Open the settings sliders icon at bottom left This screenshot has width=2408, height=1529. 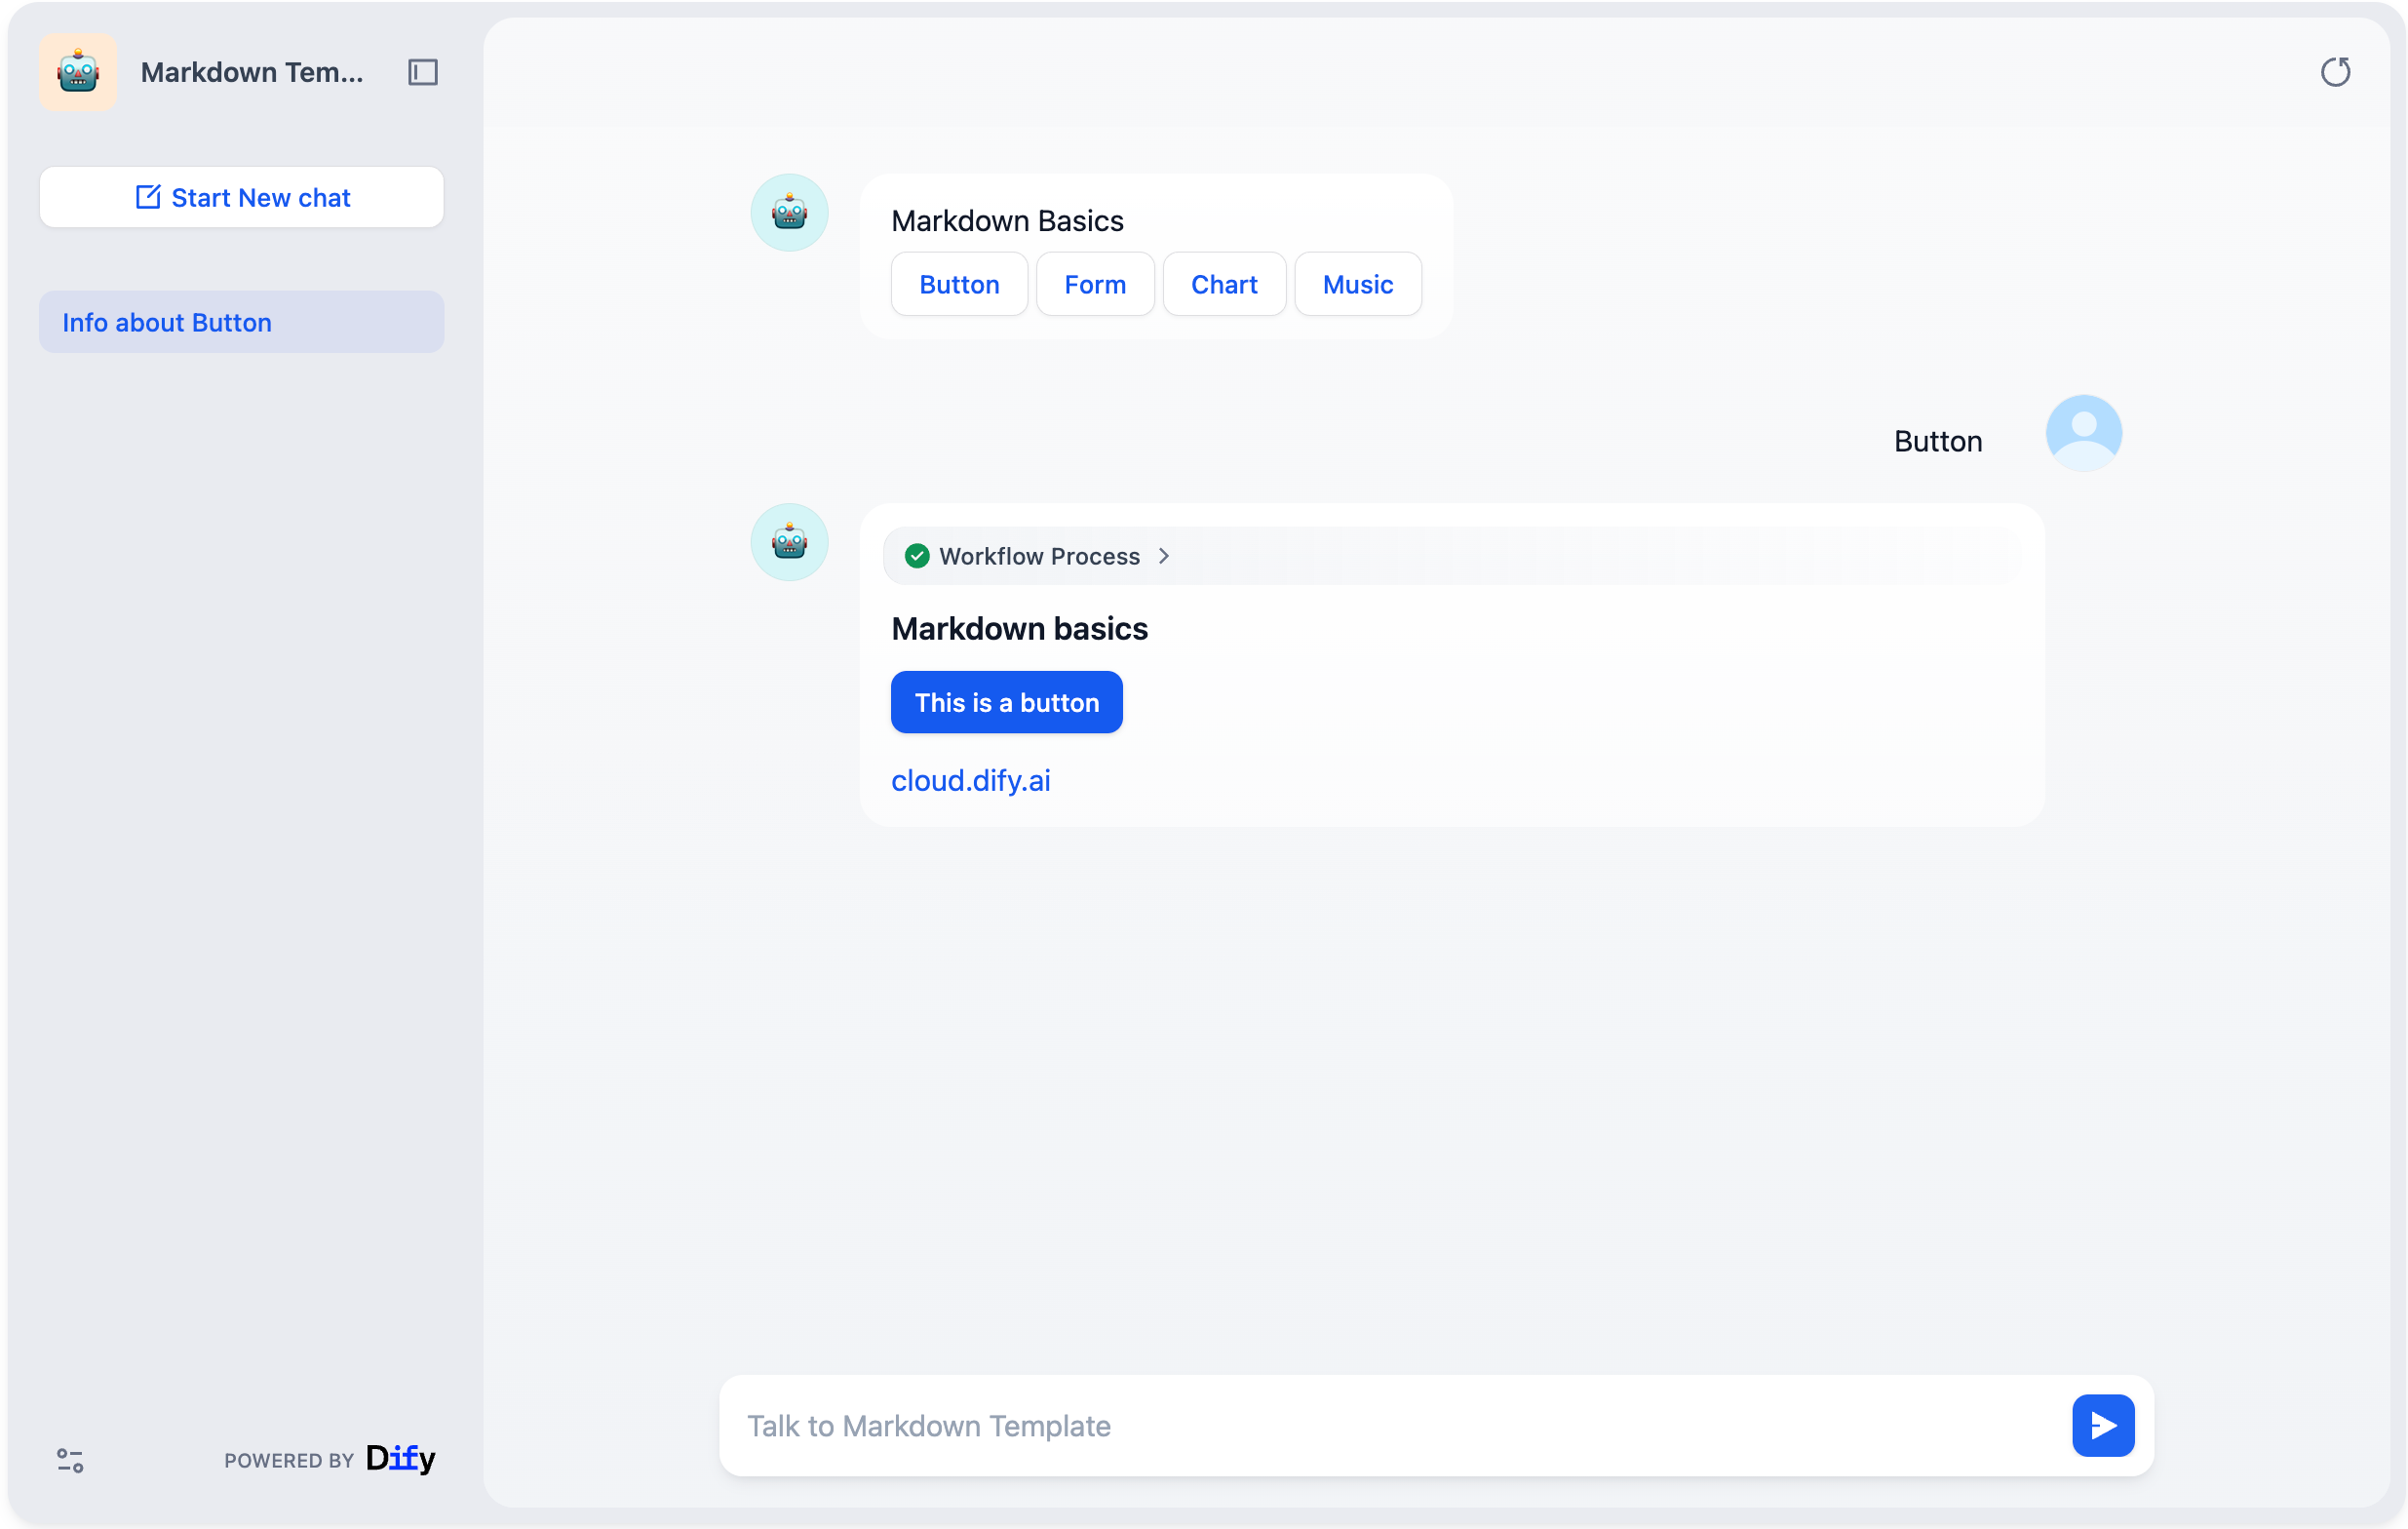click(x=70, y=1460)
